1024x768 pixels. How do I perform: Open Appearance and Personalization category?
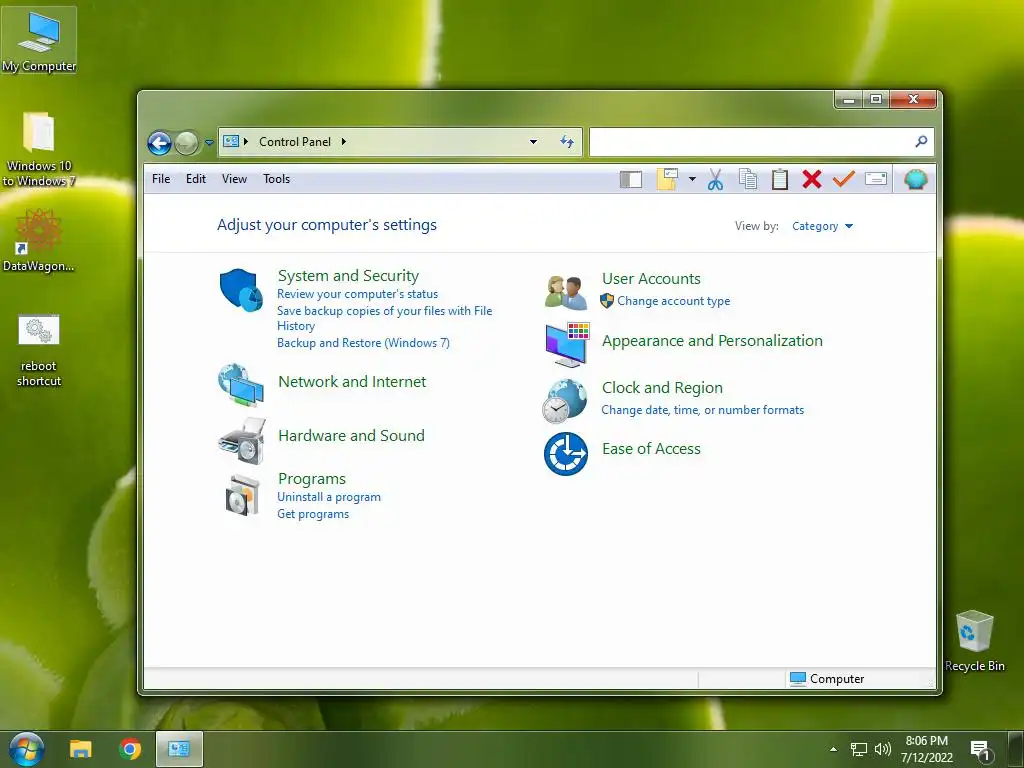tap(712, 341)
